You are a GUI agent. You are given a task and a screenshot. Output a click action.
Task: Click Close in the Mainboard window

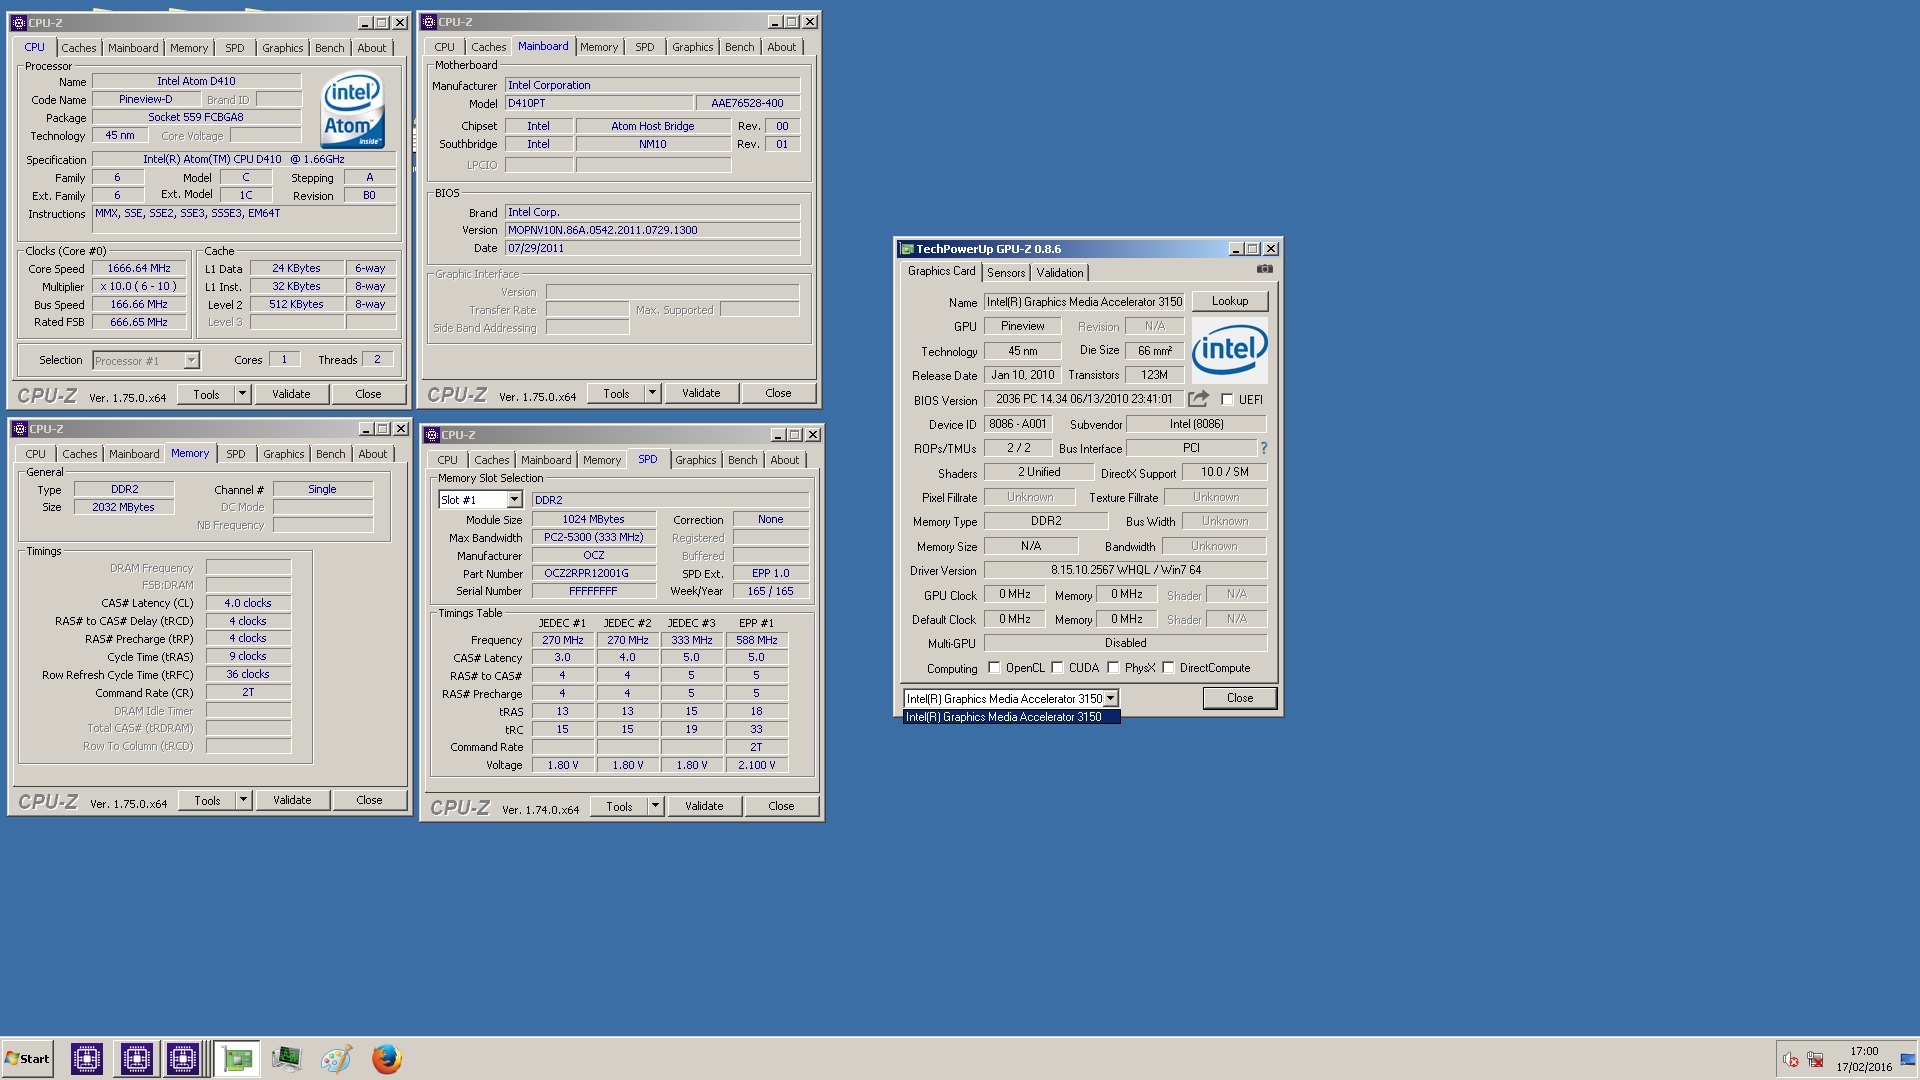point(778,393)
